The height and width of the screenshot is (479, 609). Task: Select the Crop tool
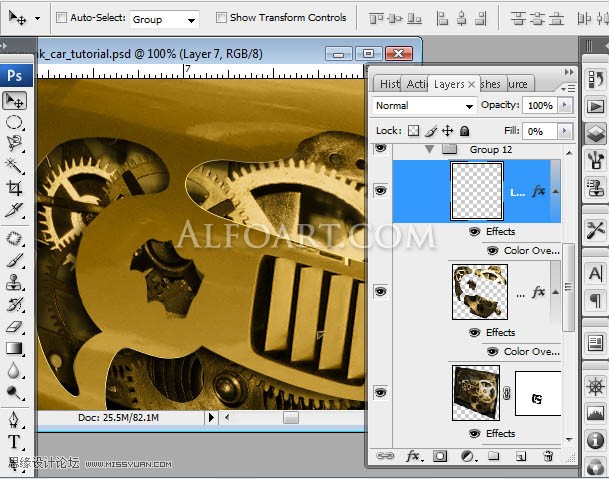(15, 188)
